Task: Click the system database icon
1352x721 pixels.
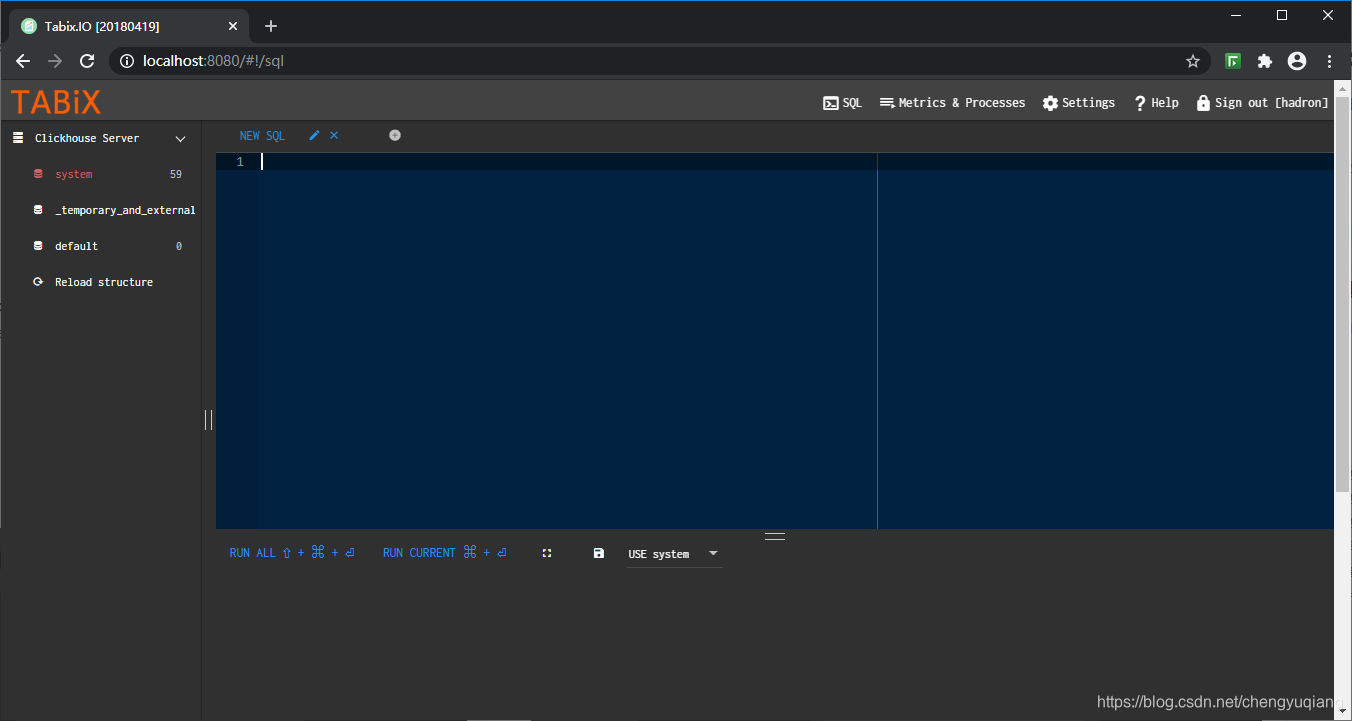Action: [38, 174]
